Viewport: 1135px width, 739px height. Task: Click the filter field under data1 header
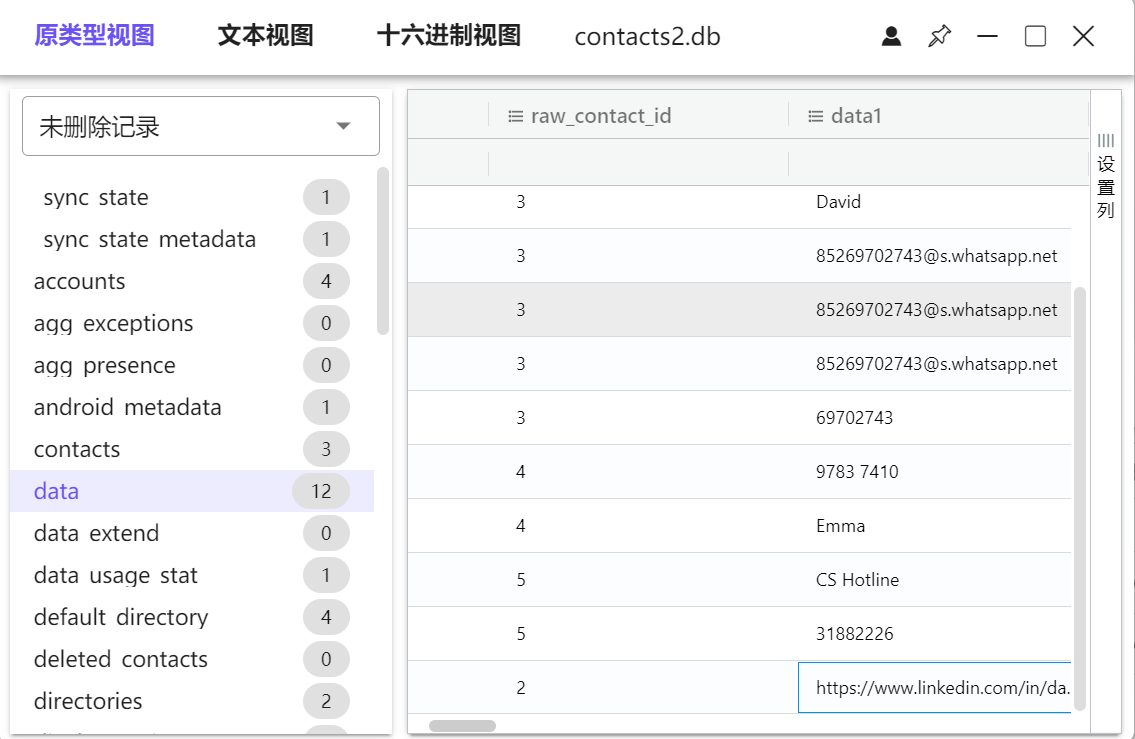click(937, 164)
